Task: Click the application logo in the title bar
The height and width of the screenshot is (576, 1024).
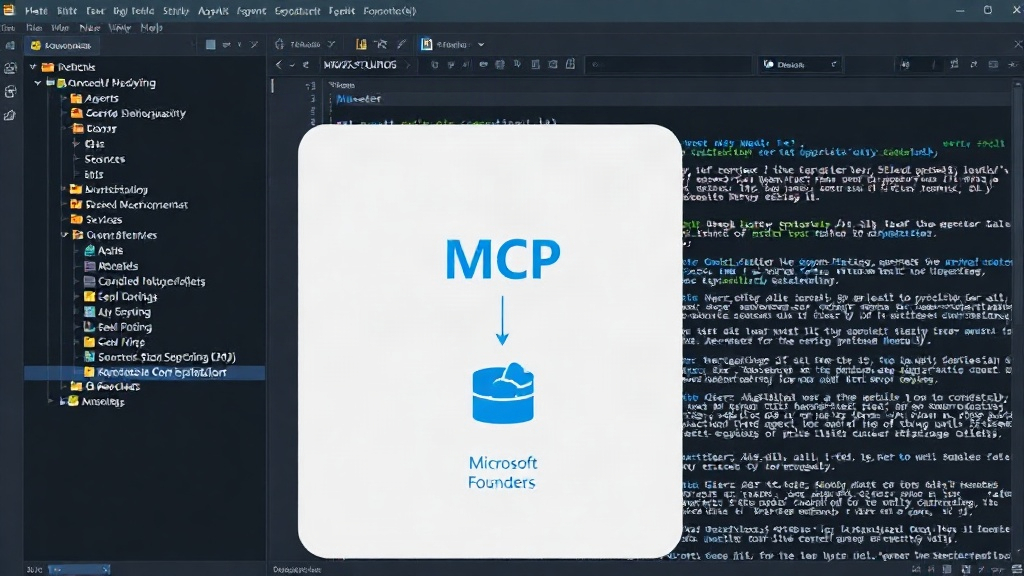Action: click(x=8, y=10)
